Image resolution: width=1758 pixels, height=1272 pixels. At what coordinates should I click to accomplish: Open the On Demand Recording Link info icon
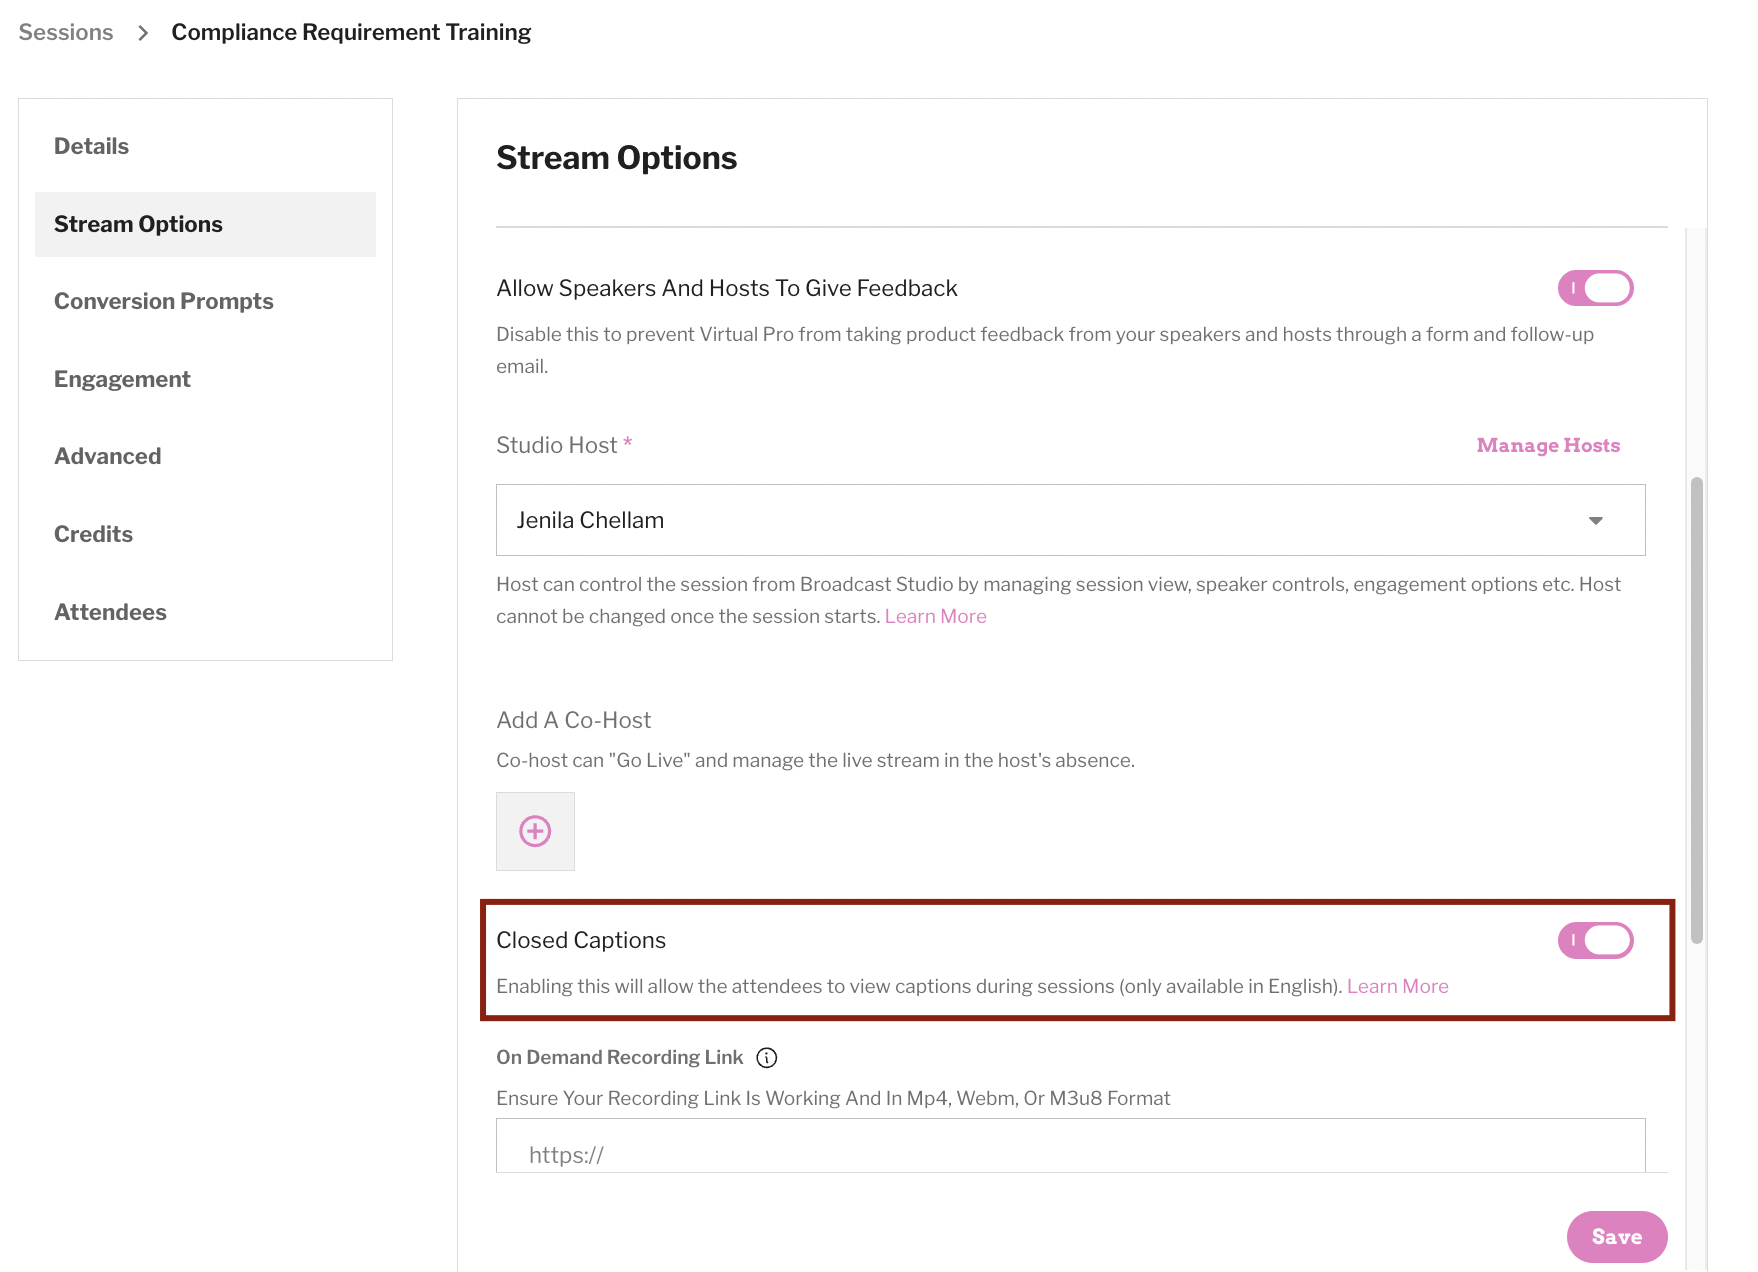pyautogui.click(x=767, y=1058)
